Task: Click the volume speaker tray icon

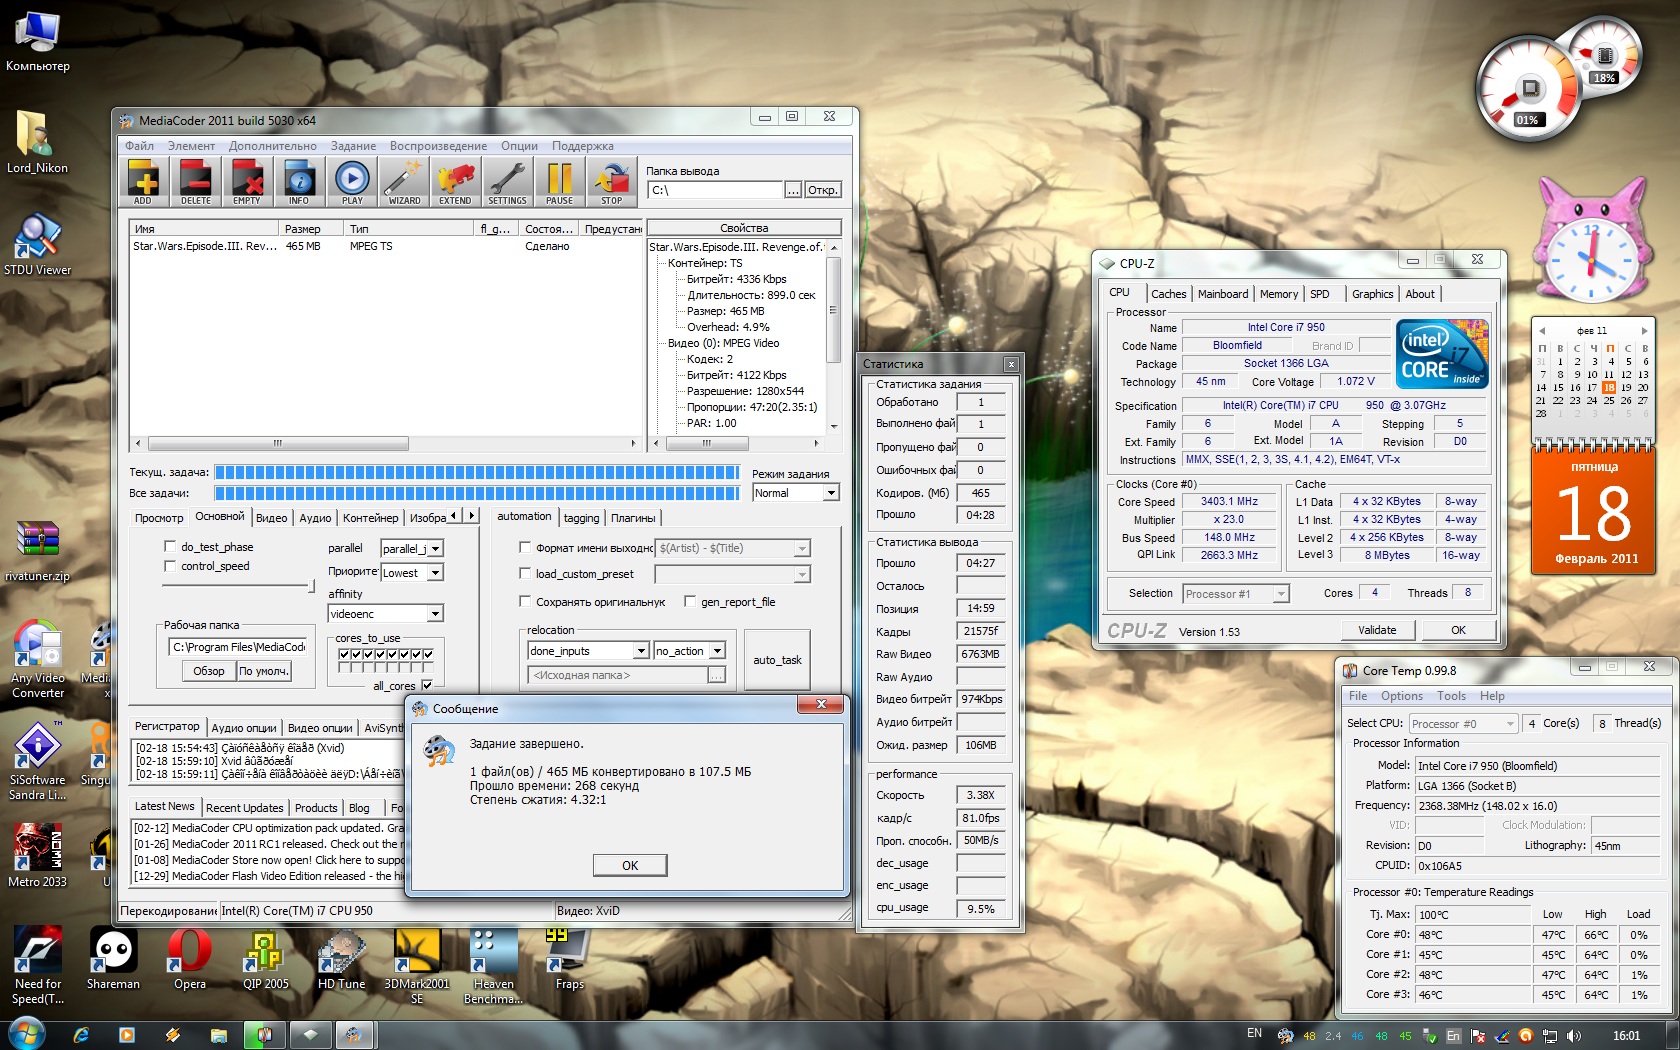Action: pyautogui.click(x=1574, y=1036)
